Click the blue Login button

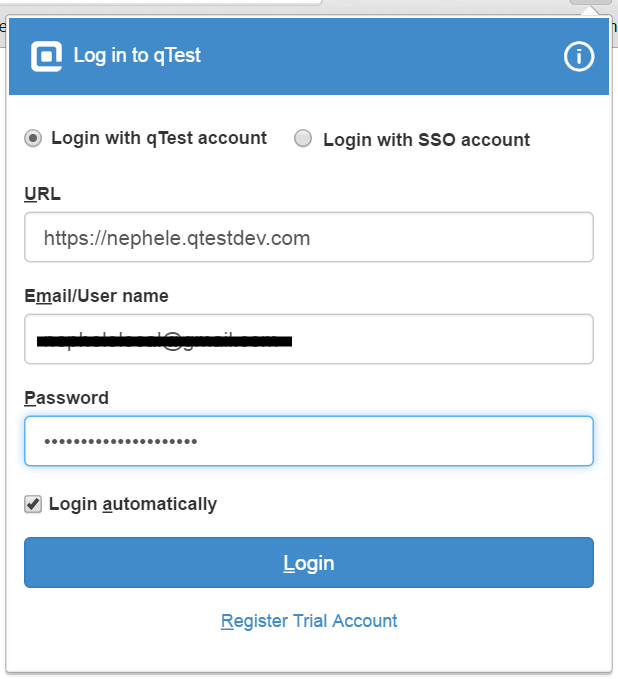[x=309, y=563]
